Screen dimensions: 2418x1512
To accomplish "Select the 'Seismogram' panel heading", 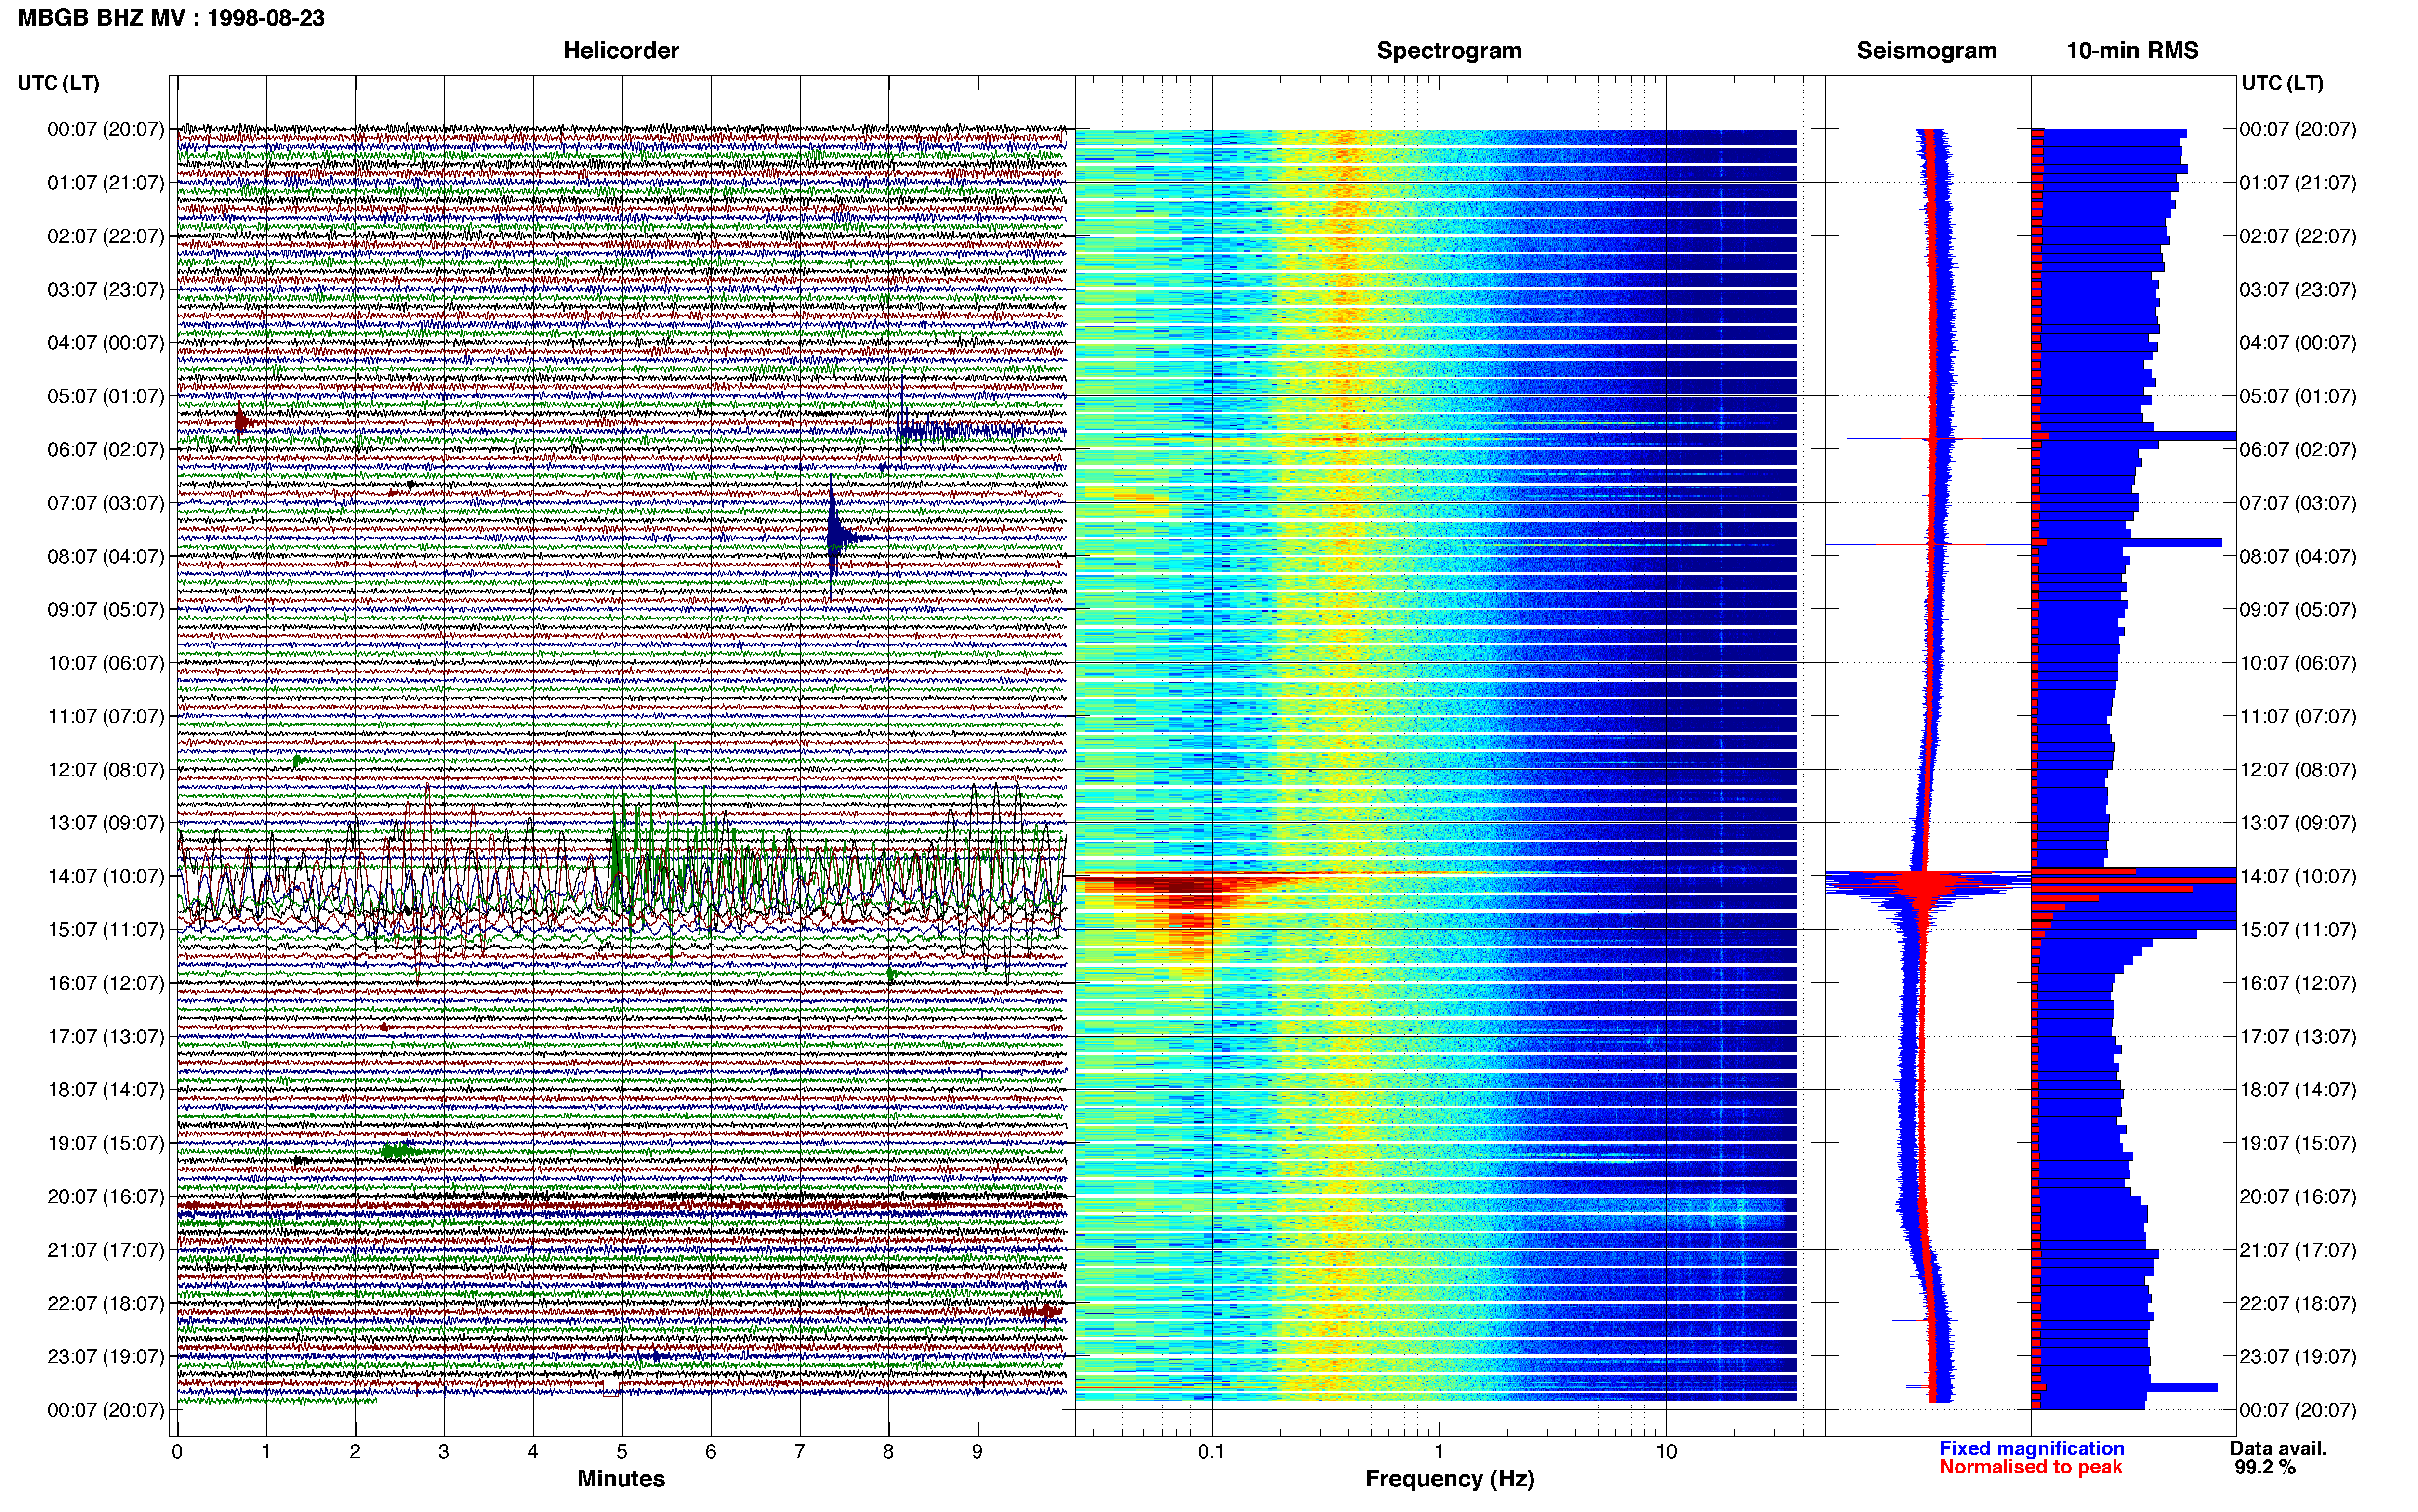I will [1926, 51].
